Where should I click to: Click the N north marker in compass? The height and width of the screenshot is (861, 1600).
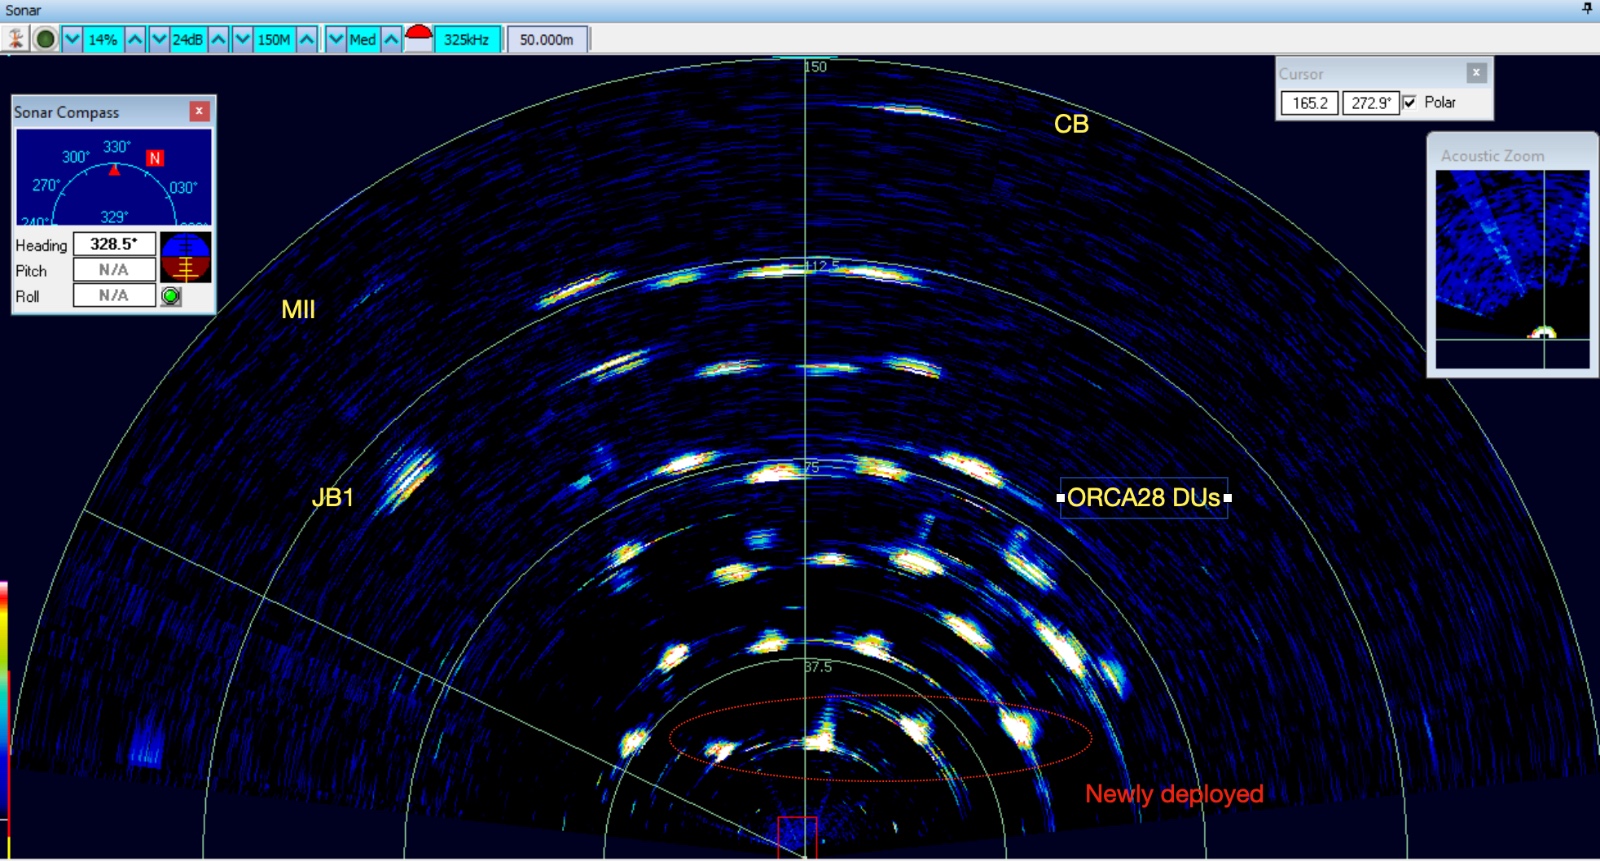tap(154, 158)
